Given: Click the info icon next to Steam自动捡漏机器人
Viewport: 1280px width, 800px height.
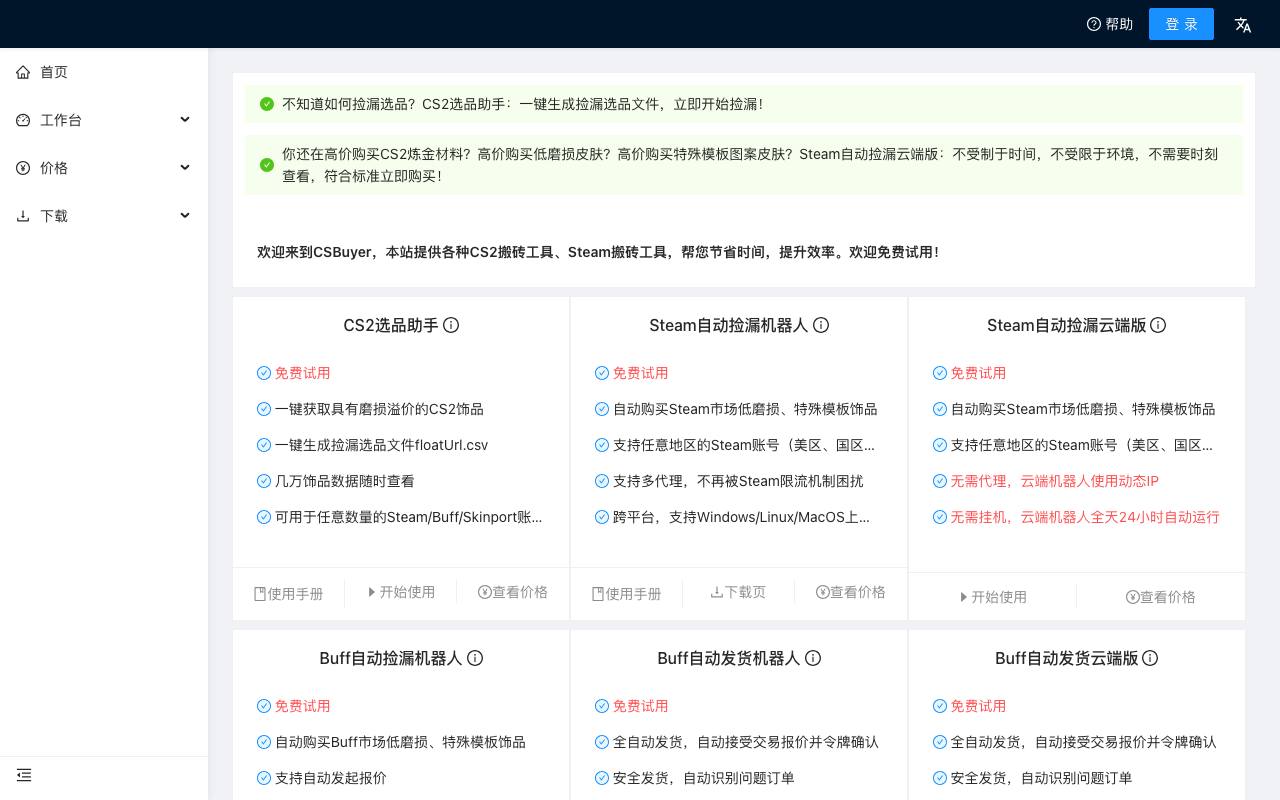Looking at the screenshot, I should pos(821,325).
